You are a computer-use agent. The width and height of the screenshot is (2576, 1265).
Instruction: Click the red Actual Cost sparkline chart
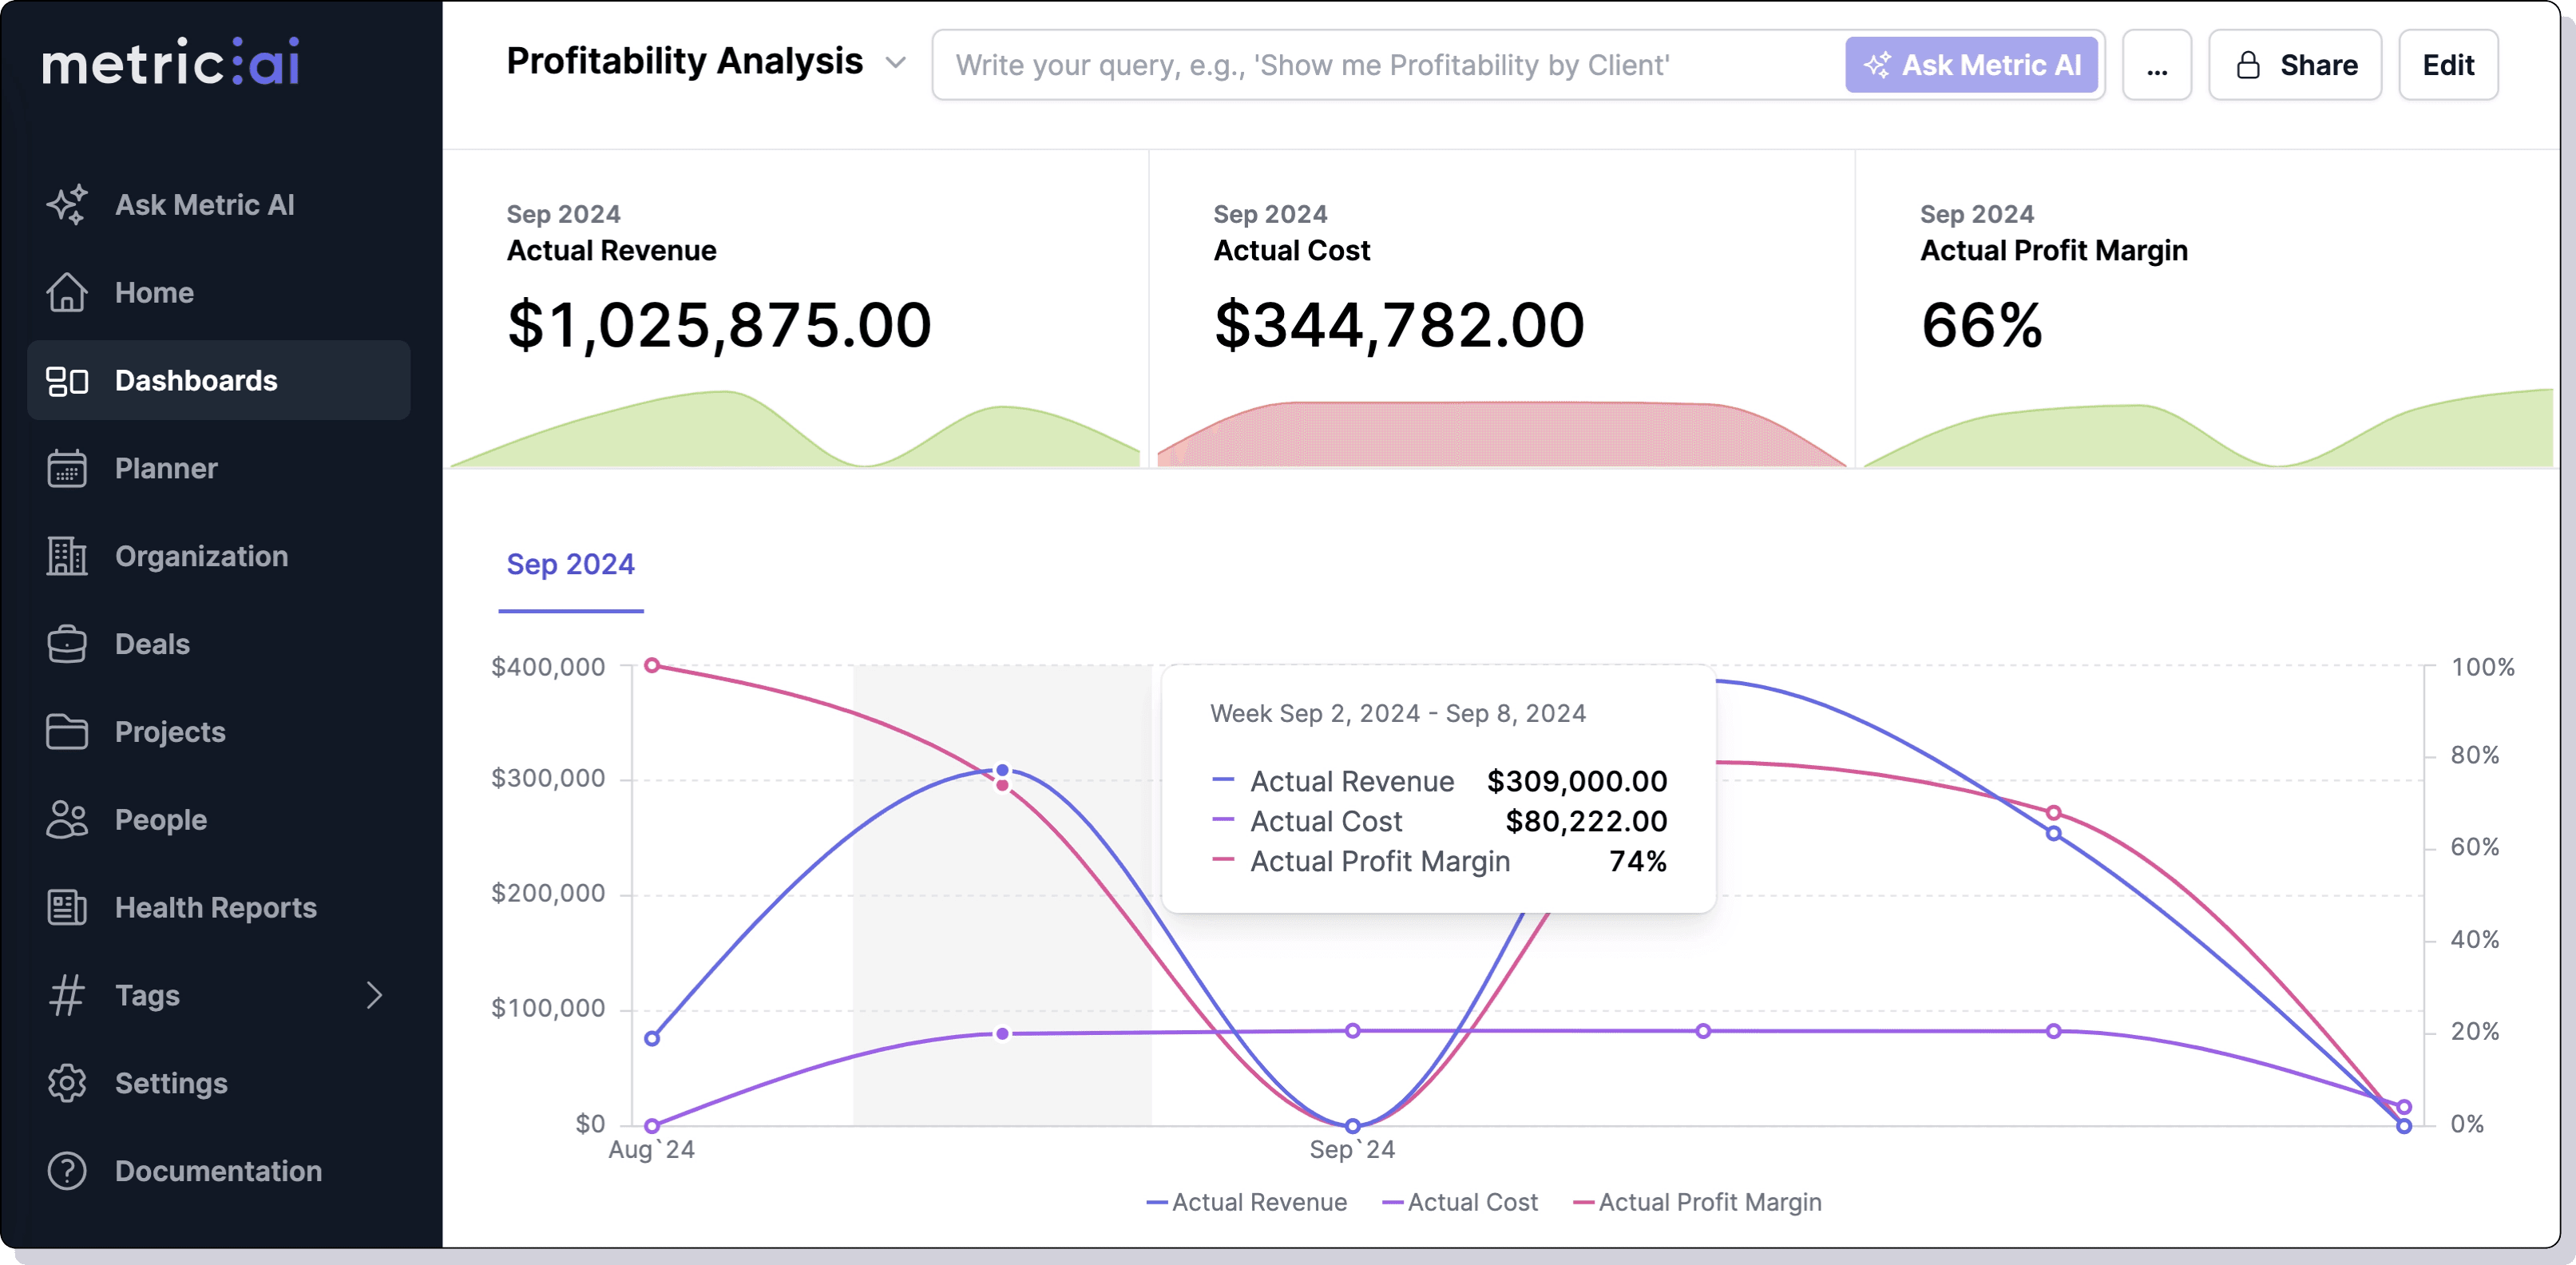1502,434
